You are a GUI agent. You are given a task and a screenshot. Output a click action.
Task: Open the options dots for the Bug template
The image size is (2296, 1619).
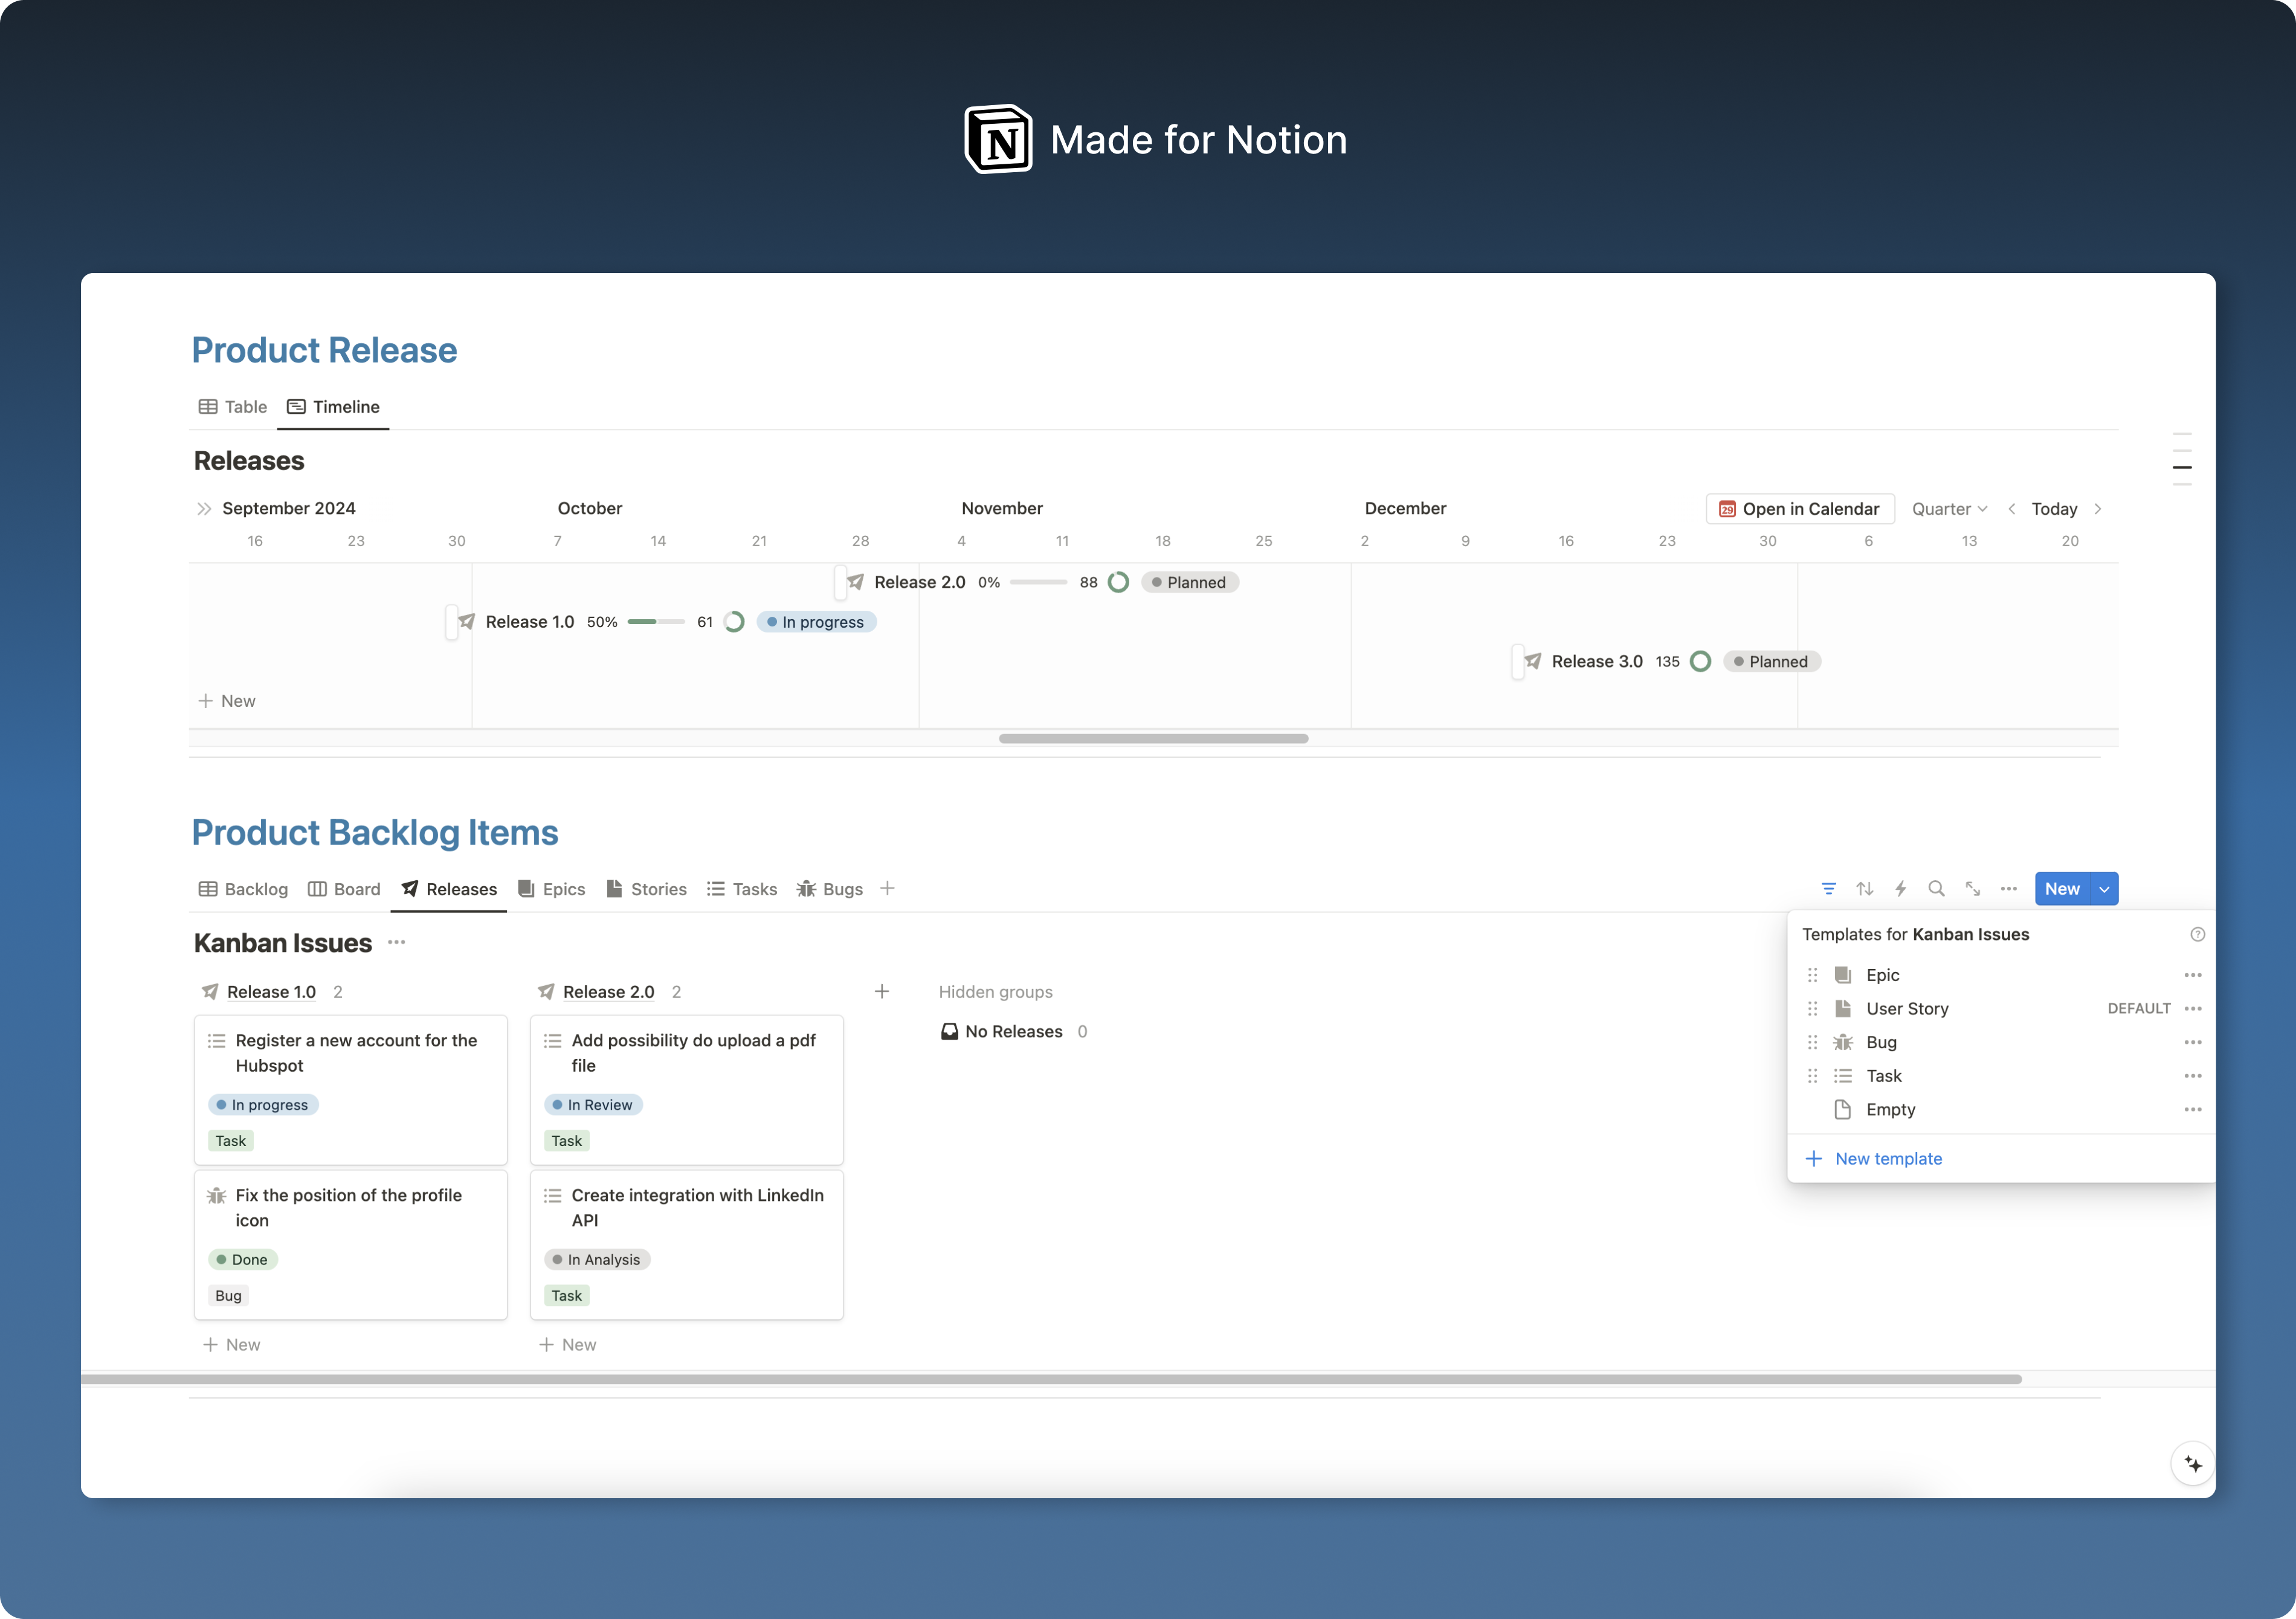[2192, 1042]
